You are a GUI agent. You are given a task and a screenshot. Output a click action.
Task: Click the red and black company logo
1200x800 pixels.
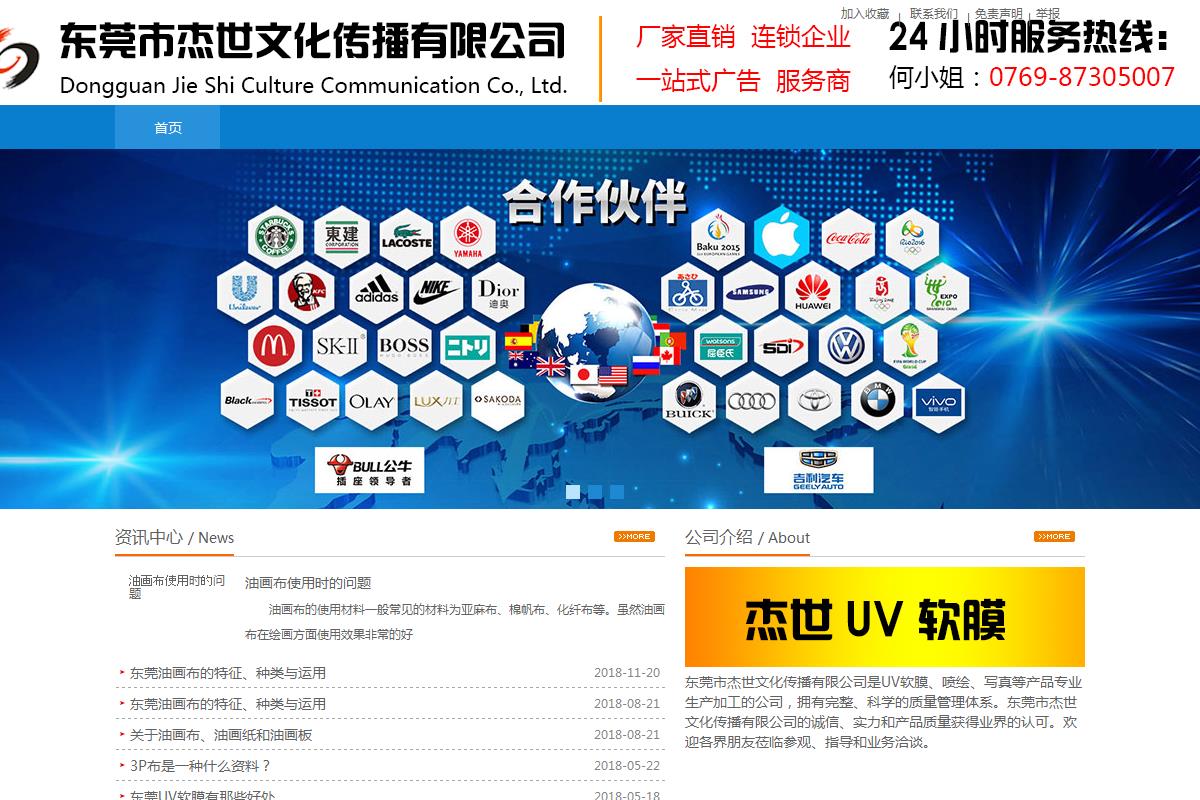coord(18,58)
